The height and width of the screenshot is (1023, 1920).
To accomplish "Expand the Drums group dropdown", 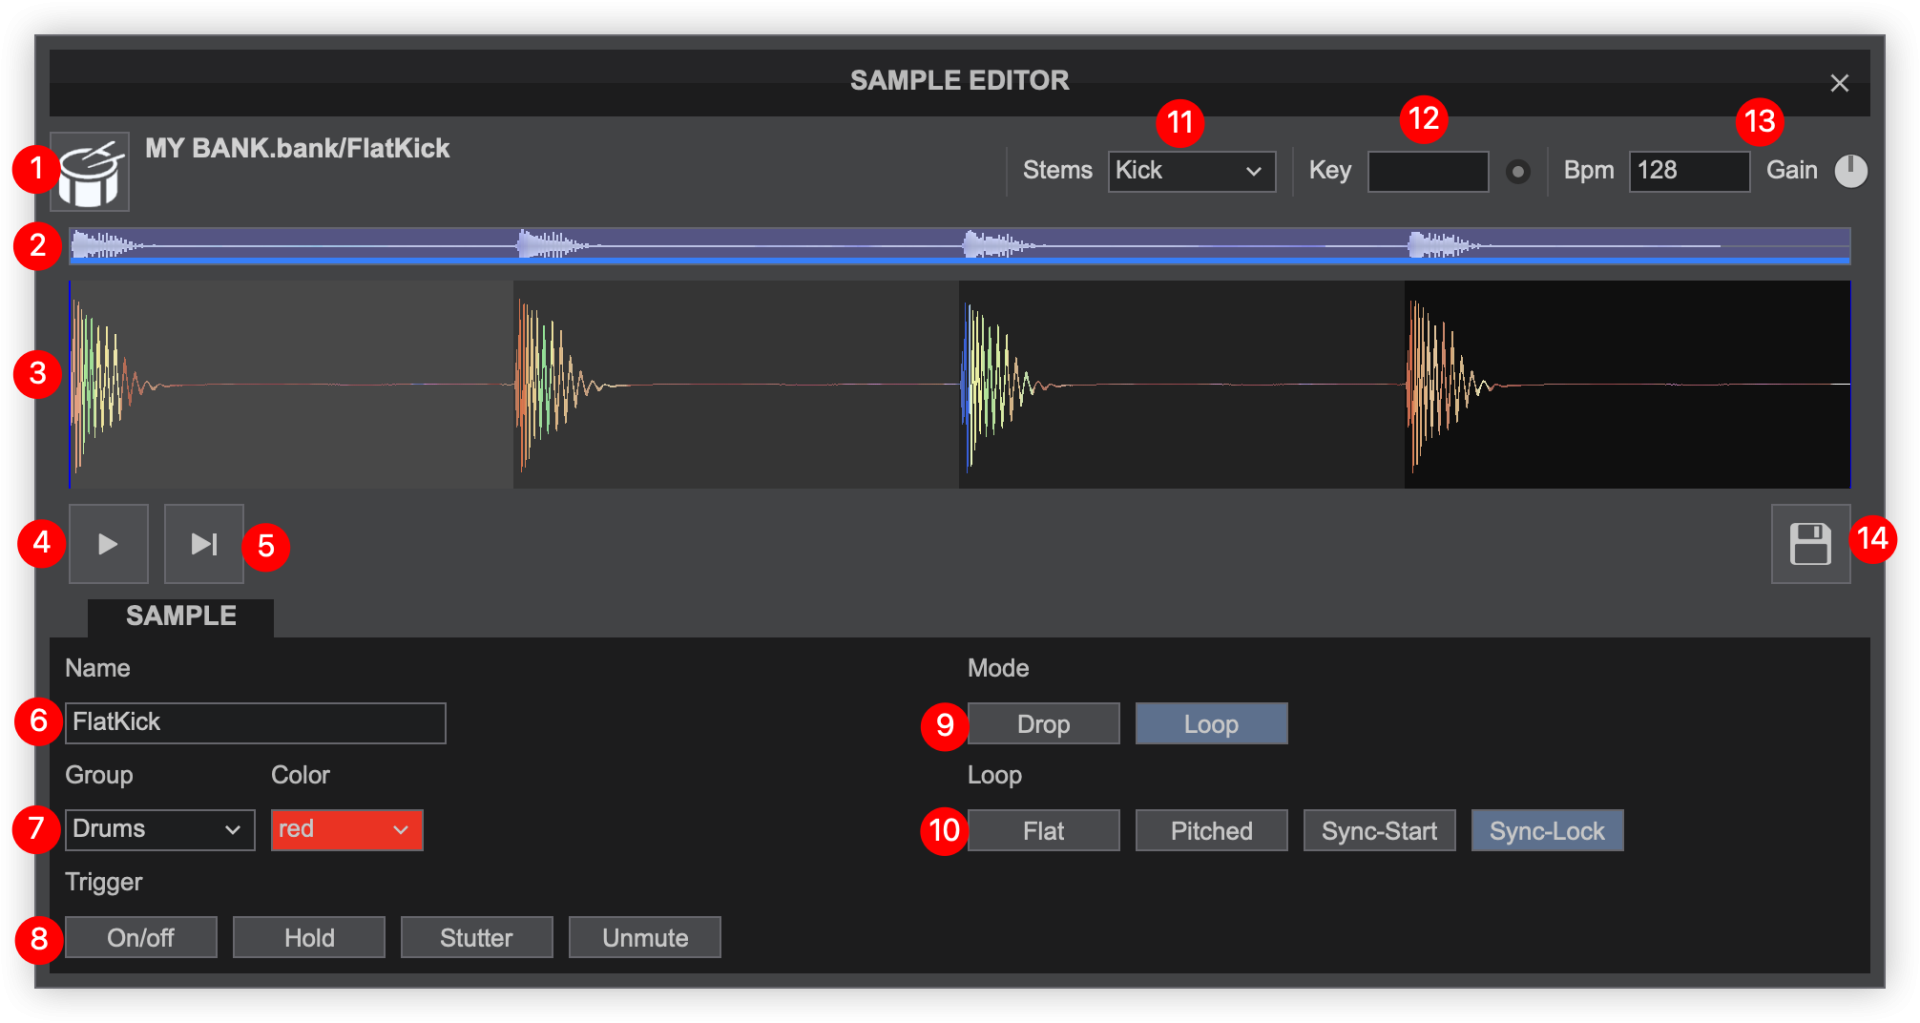I will coord(159,830).
